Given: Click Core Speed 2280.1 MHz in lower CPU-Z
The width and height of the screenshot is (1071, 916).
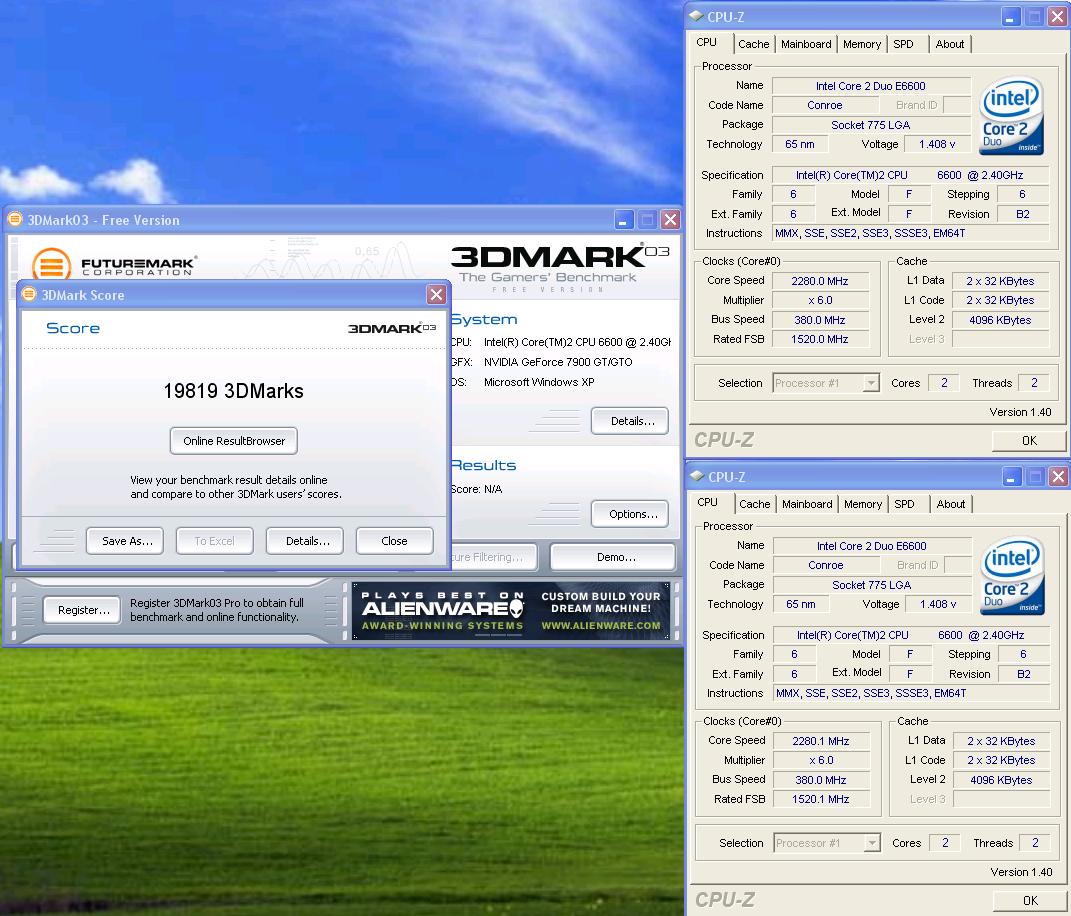Looking at the screenshot, I should coord(821,740).
